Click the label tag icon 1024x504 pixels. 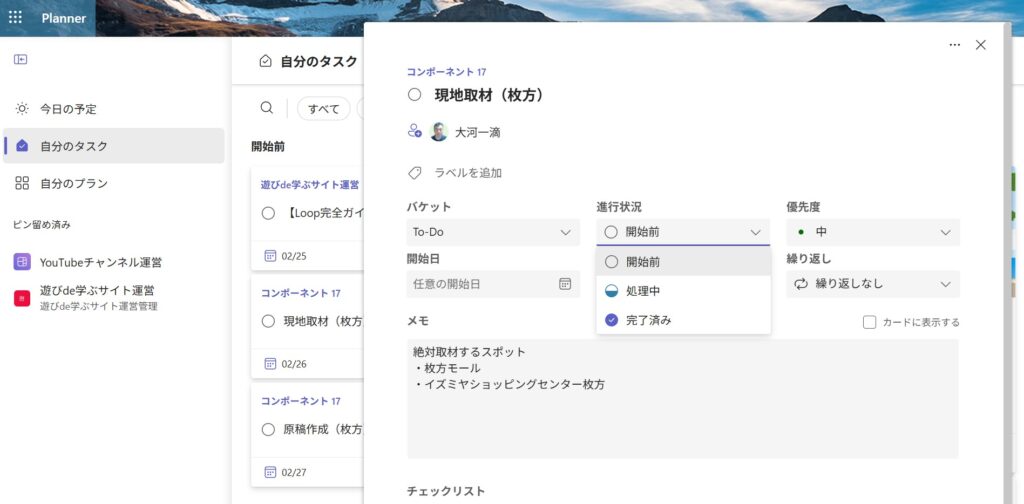tap(415, 173)
